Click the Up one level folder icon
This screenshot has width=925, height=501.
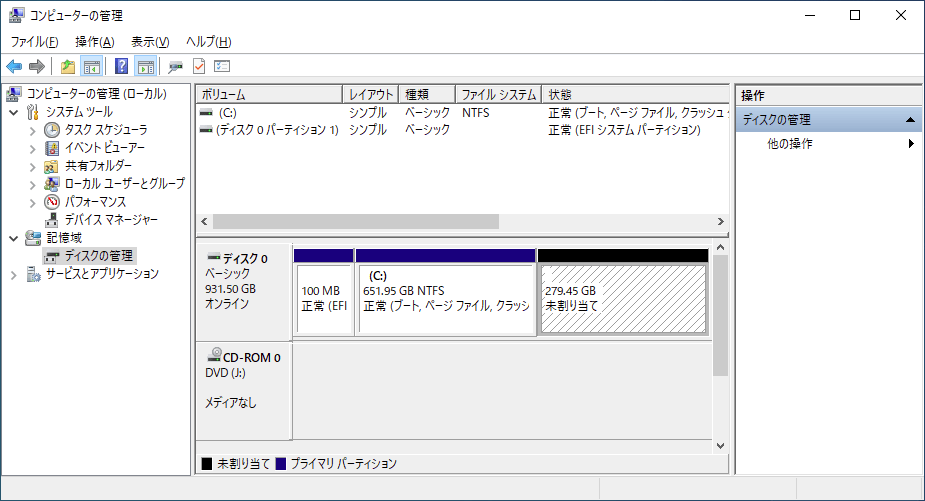[67, 67]
